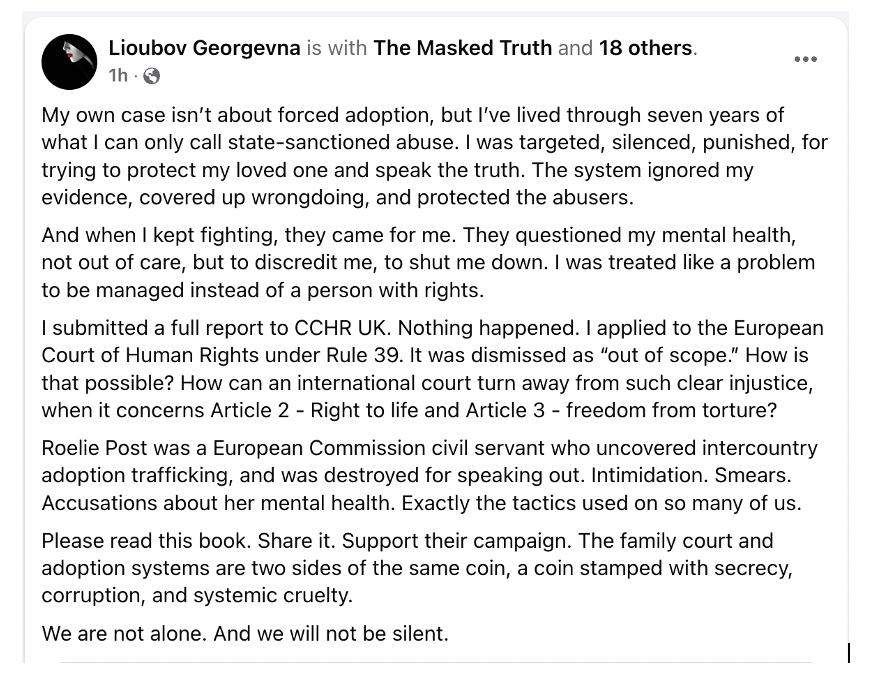Viewport: 882px width, 684px height.
Task: Visit The Masked Truth tagged page
Action: (x=462, y=48)
